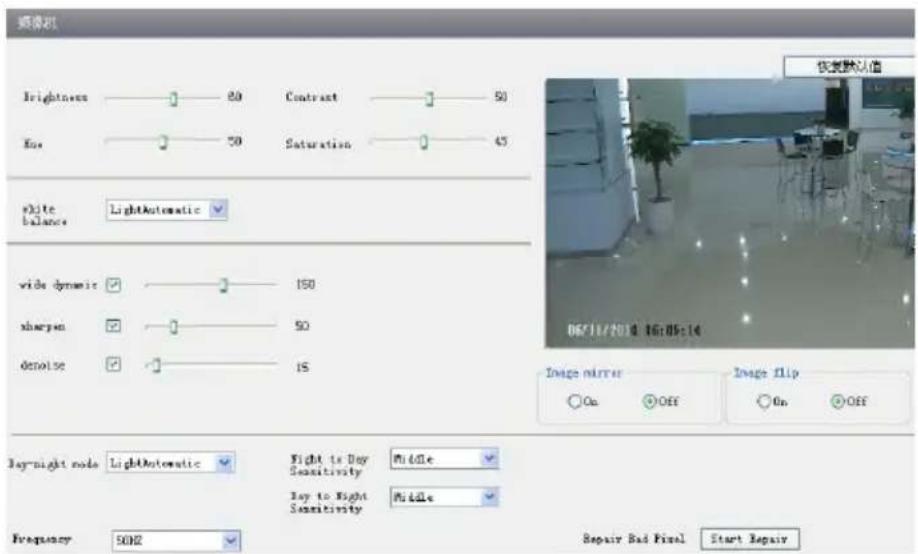918x554 pixels.
Task: Expand the Day-night mode dropdown
Action: point(170,463)
